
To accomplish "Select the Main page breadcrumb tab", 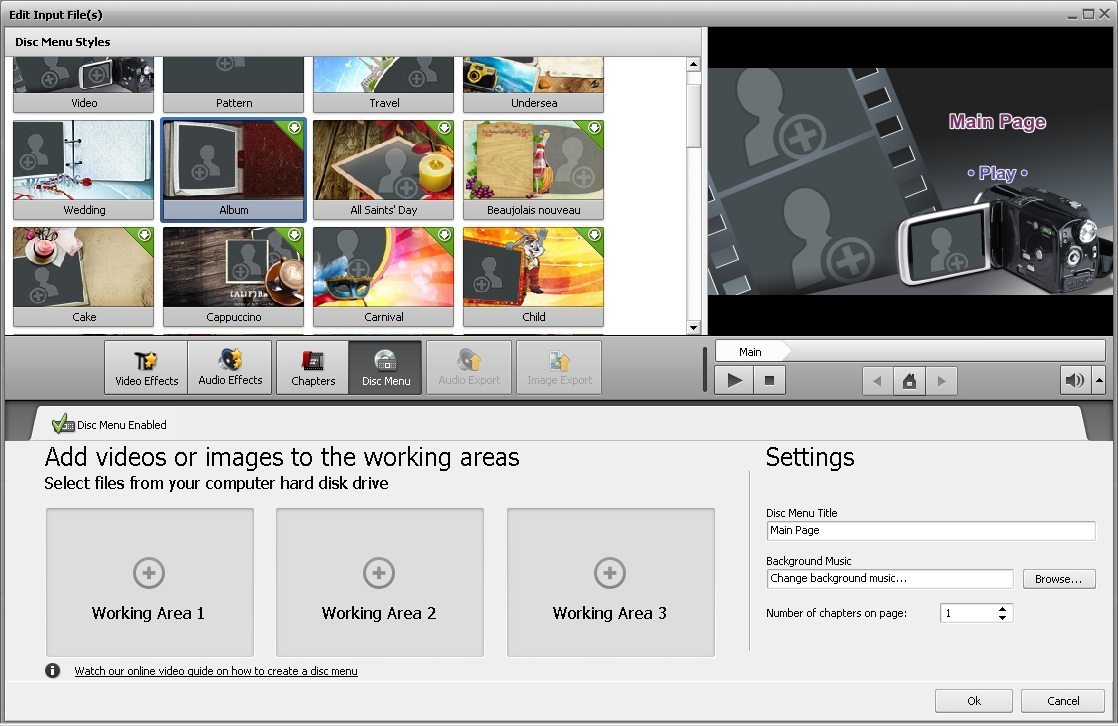I will tap(750, 351).
